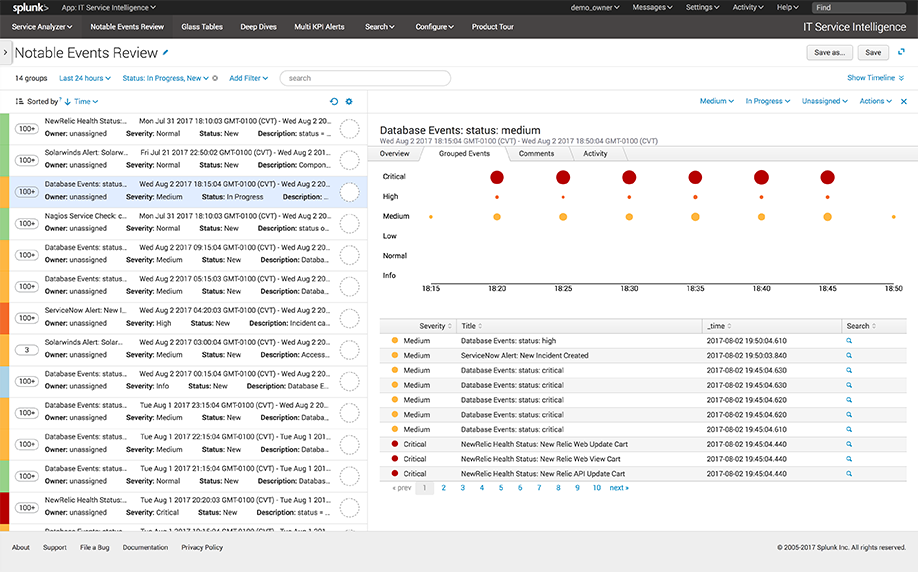Click the Find field in the top bar
The image size is (918, 572).
[859, 8]
